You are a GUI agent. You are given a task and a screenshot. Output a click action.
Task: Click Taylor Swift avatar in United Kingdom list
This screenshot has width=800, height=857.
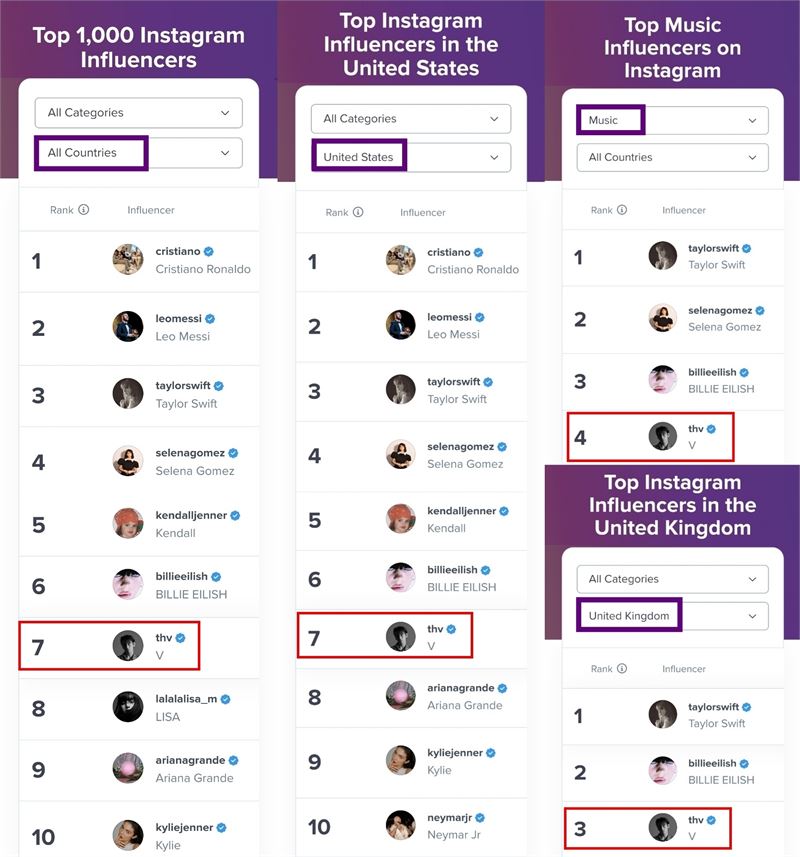pos(663,714)
